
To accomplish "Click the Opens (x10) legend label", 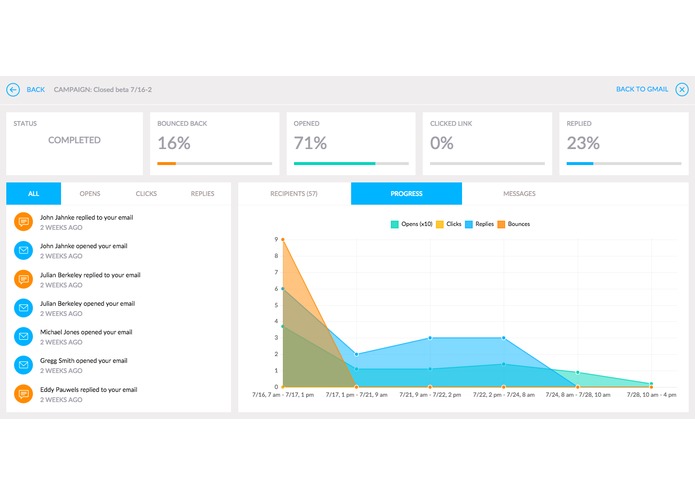I will coord(417,224).
